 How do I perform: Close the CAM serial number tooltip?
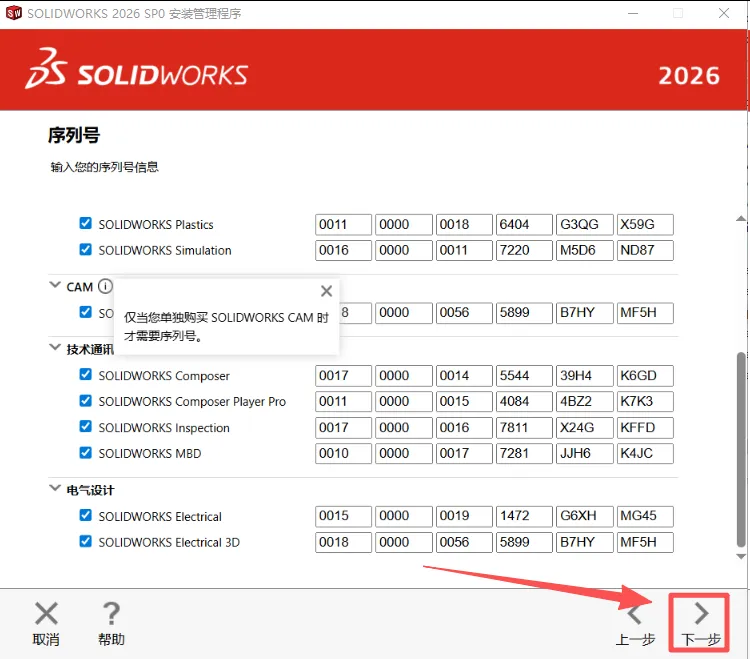327,291
